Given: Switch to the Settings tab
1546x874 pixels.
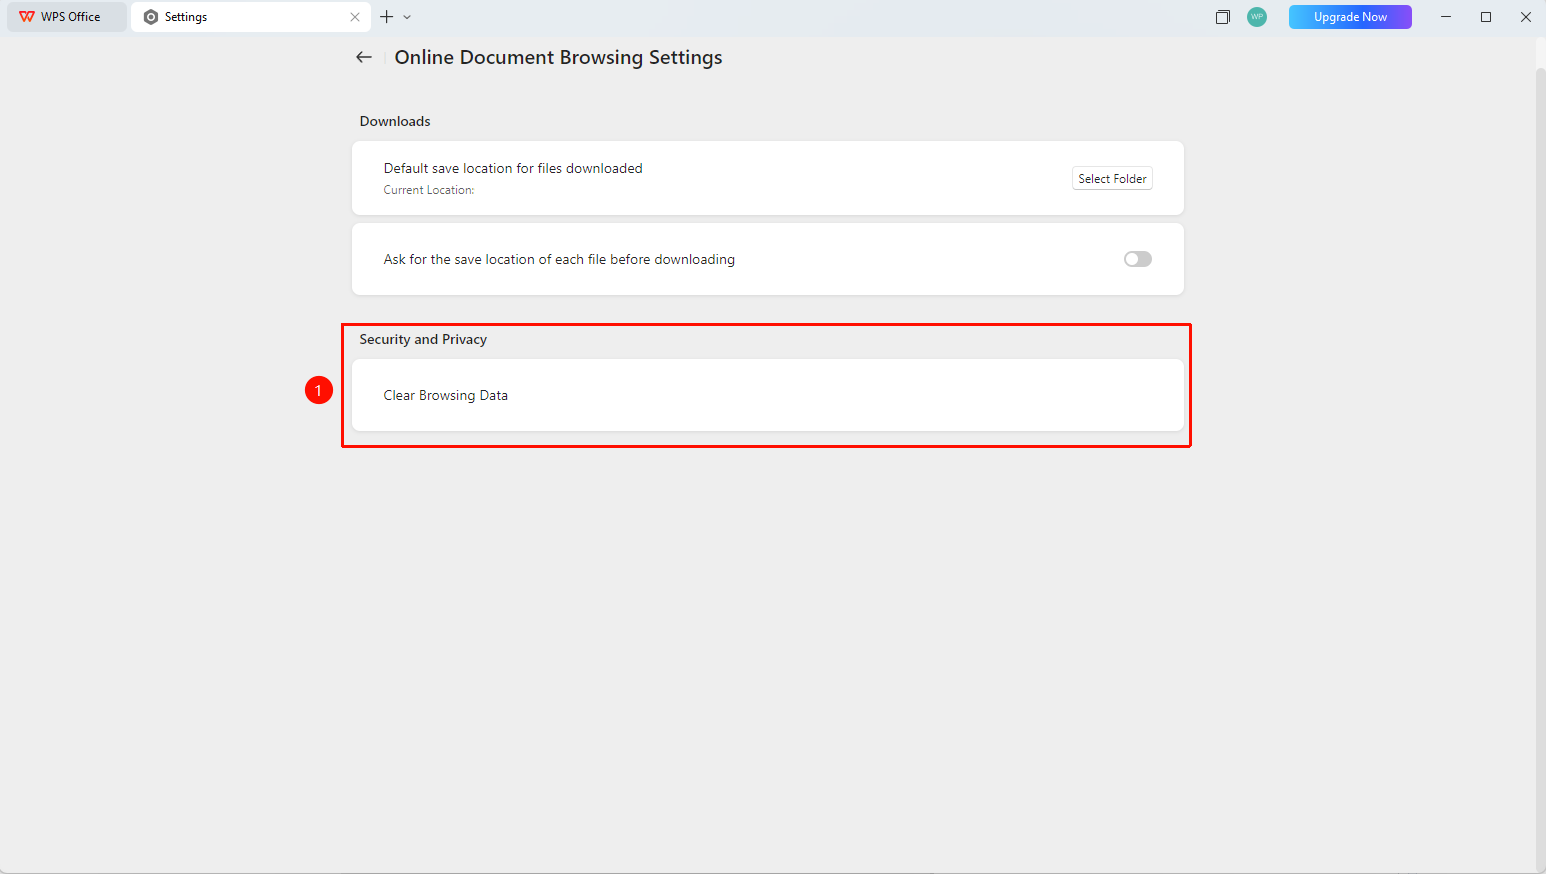Looking at the screenshot, I should tap(250, 17).
